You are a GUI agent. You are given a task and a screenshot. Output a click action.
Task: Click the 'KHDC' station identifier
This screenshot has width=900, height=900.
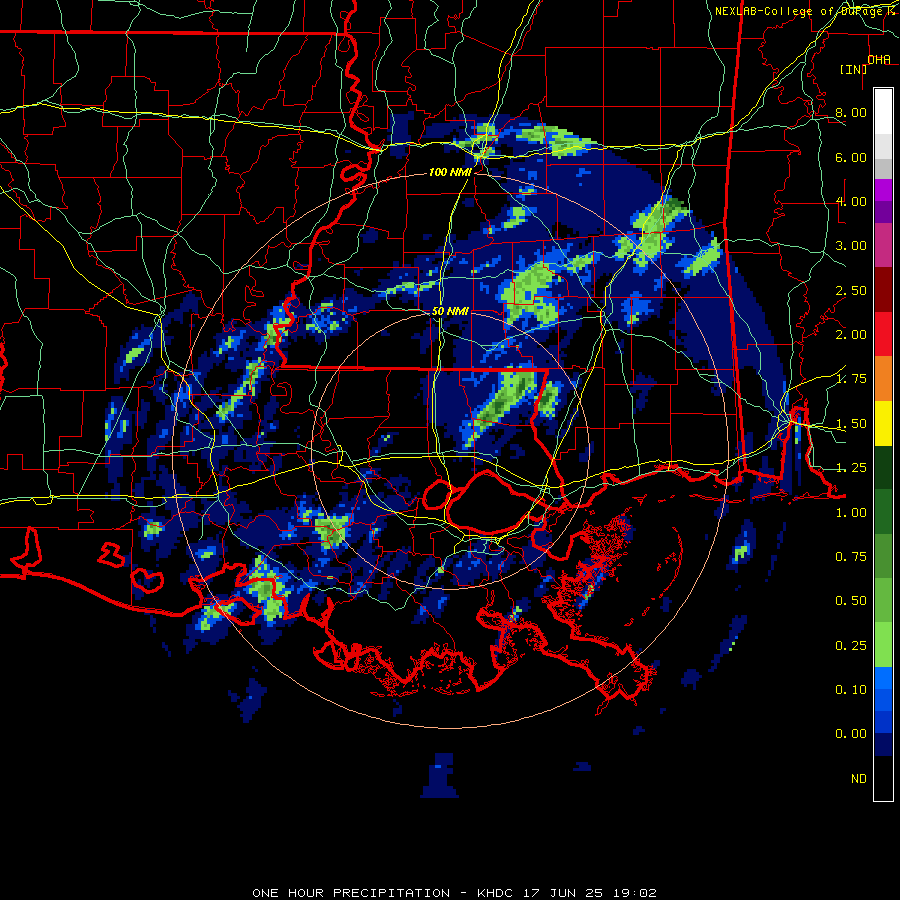click(494, 893)
